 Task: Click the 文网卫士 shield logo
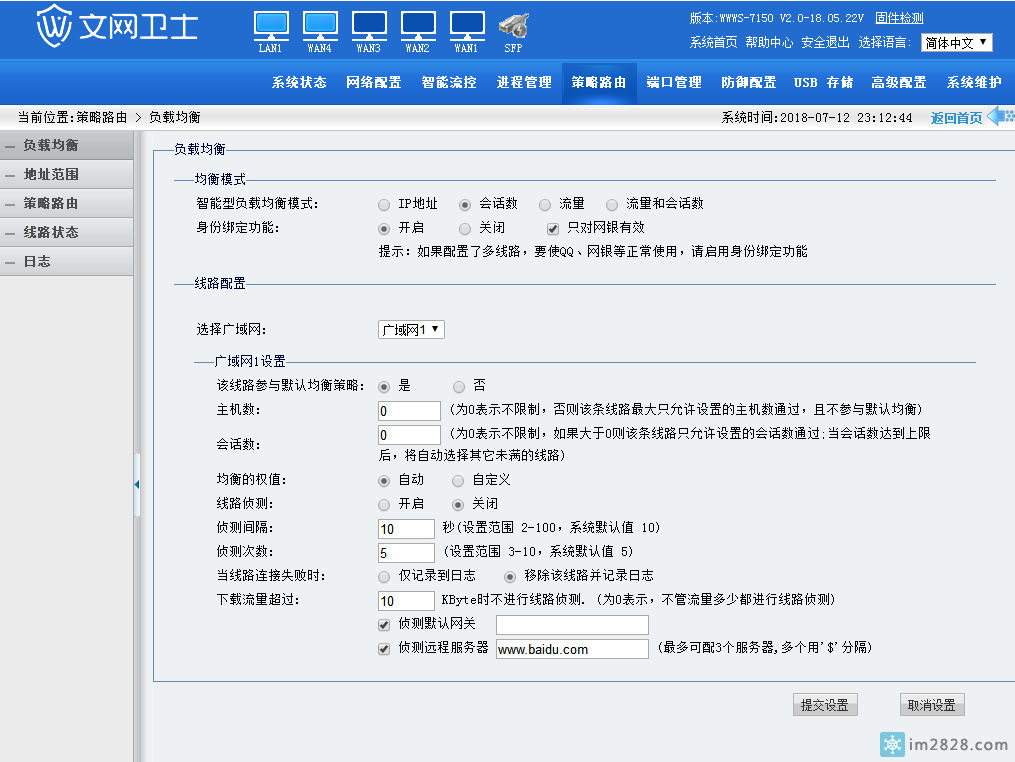(54, 28)
